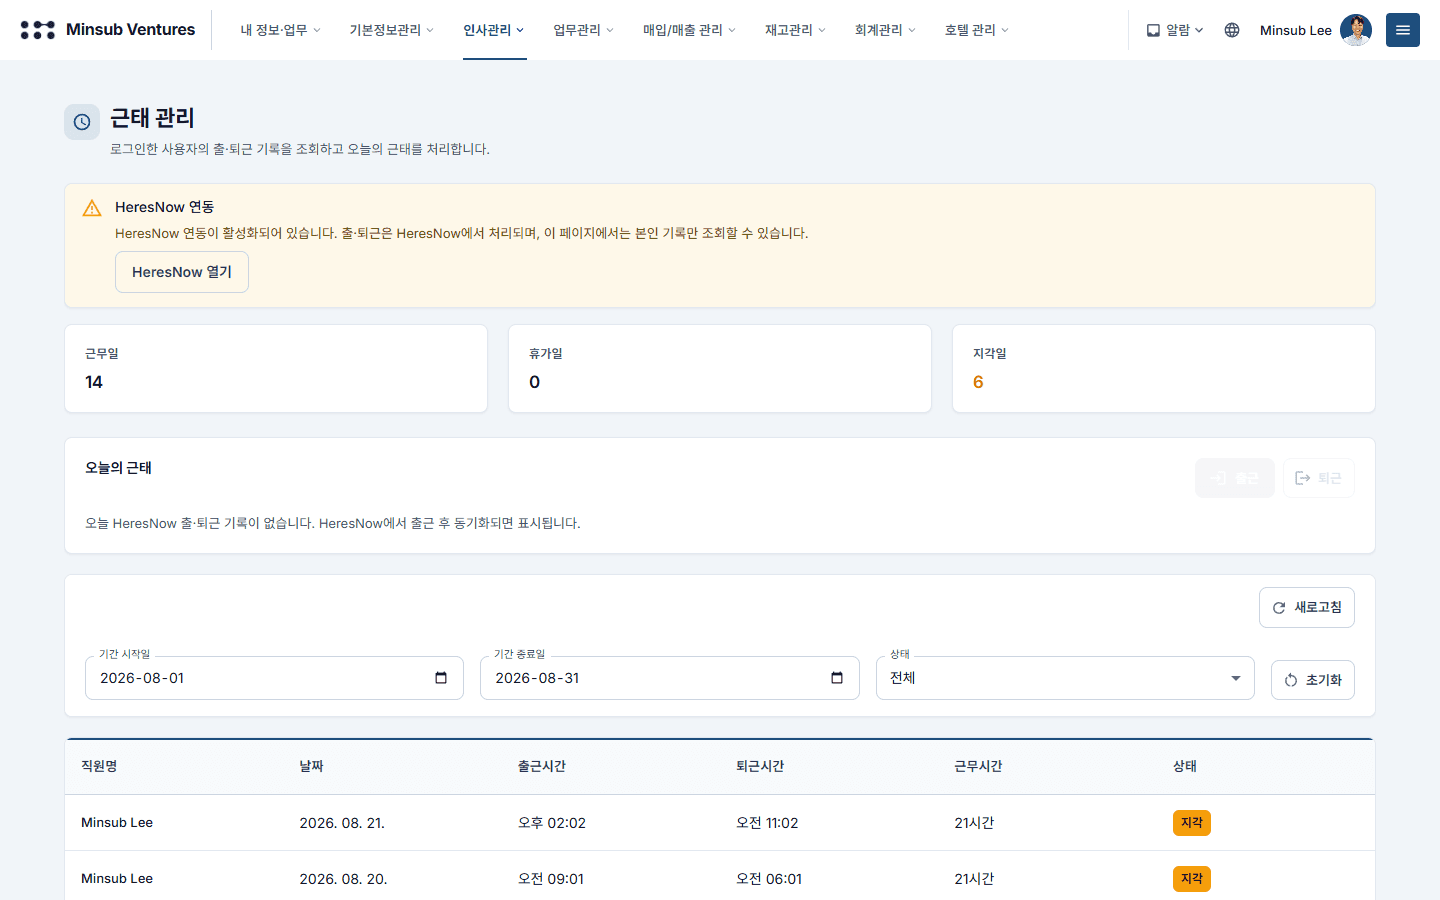Expand the 재고관리 dropdown

click(x=795, y=30)
